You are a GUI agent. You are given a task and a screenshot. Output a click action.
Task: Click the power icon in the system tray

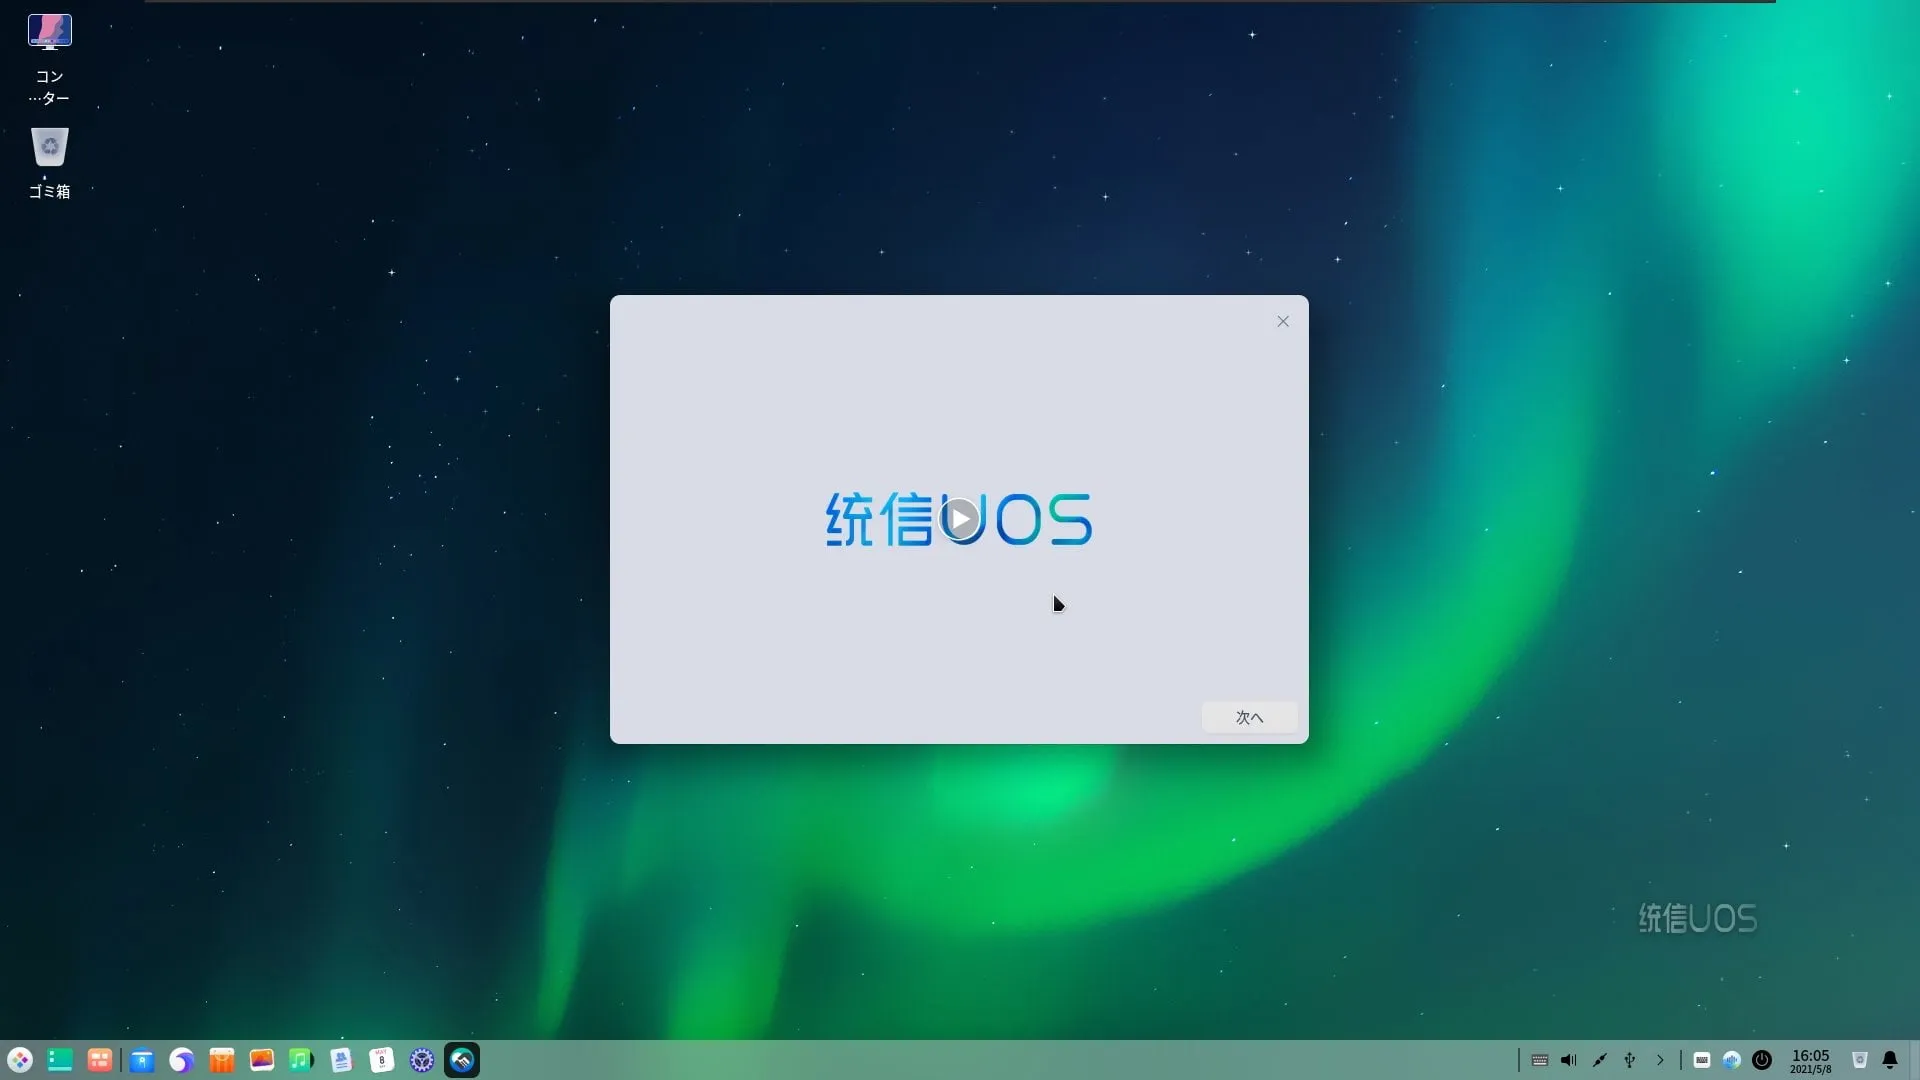(1764, 1060)
